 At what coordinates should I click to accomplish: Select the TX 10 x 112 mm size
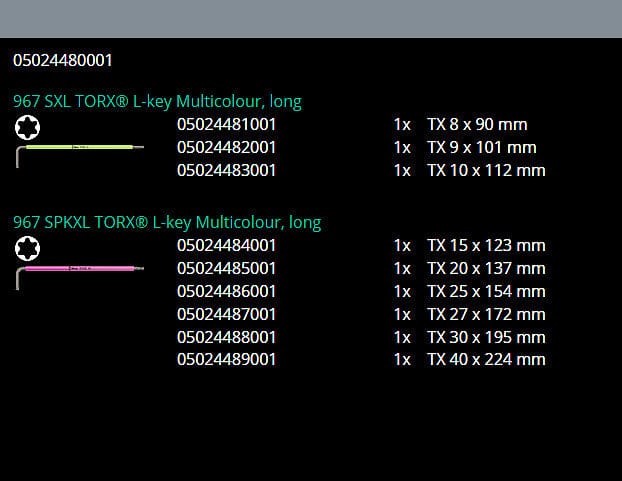click(486, 170)
